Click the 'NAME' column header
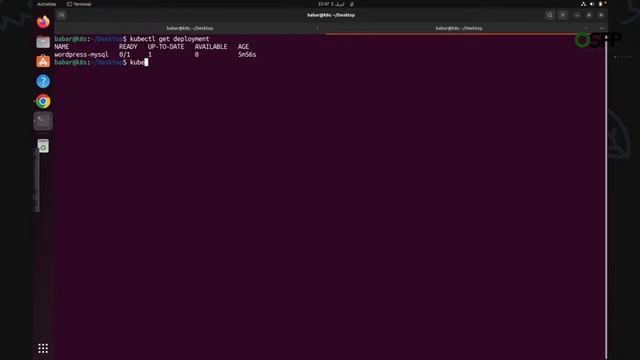640x360 pixels. click(62, 47)
